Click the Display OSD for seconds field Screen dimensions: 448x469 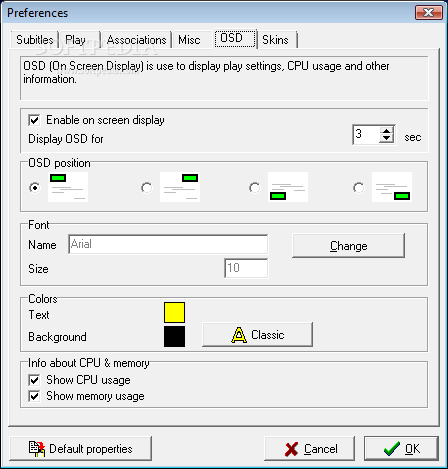point(366,135)
